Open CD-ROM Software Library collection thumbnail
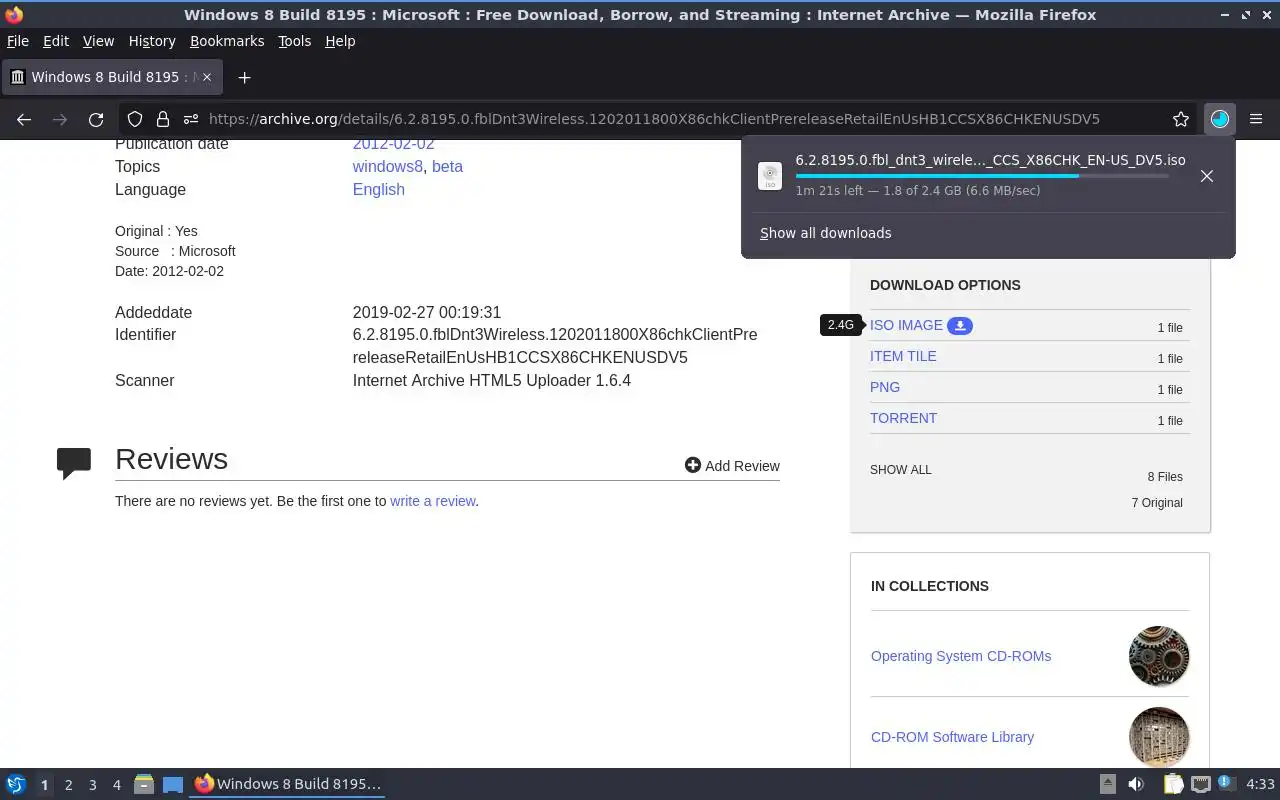1280x800 pixels. click(x=1159, y=737)
